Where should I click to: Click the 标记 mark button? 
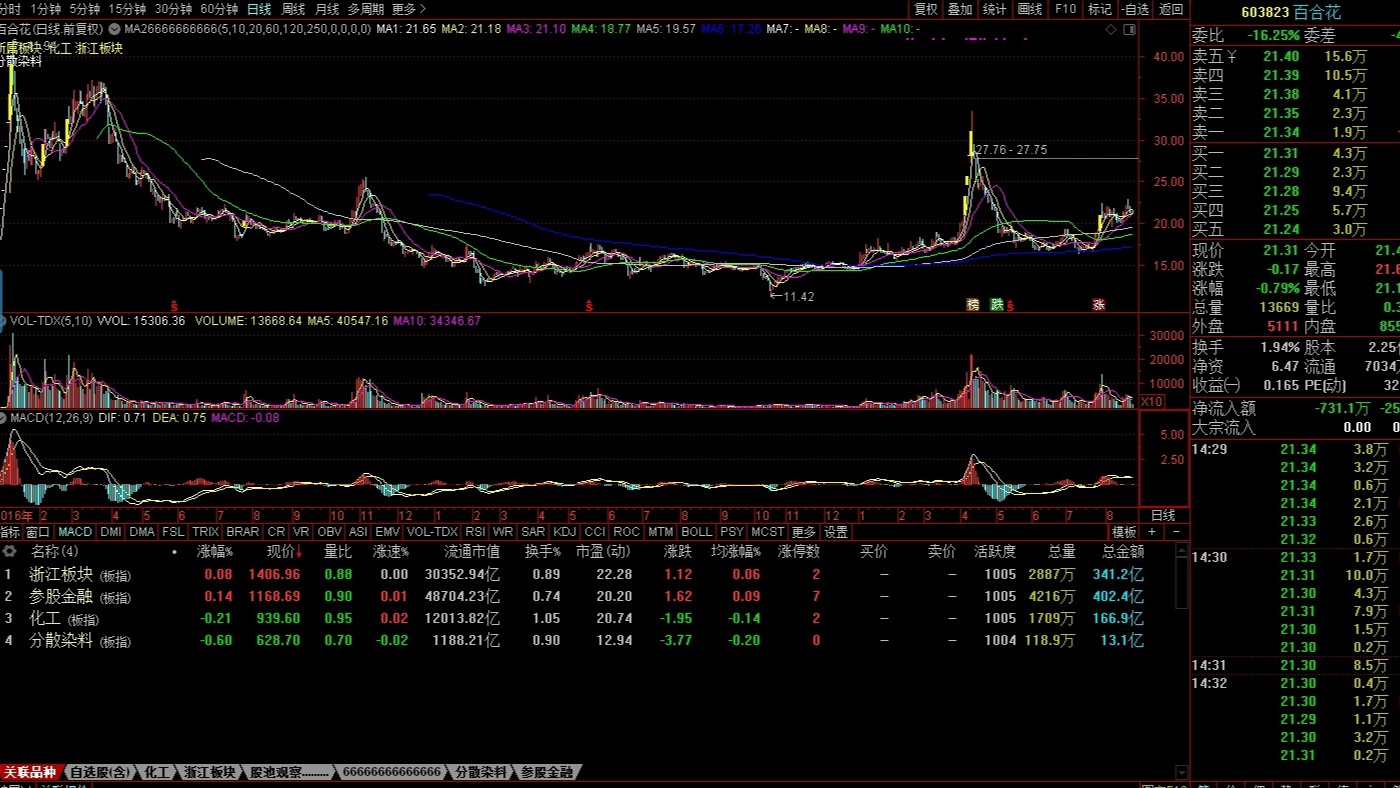pyautogui.click(x=1100, y=9)
